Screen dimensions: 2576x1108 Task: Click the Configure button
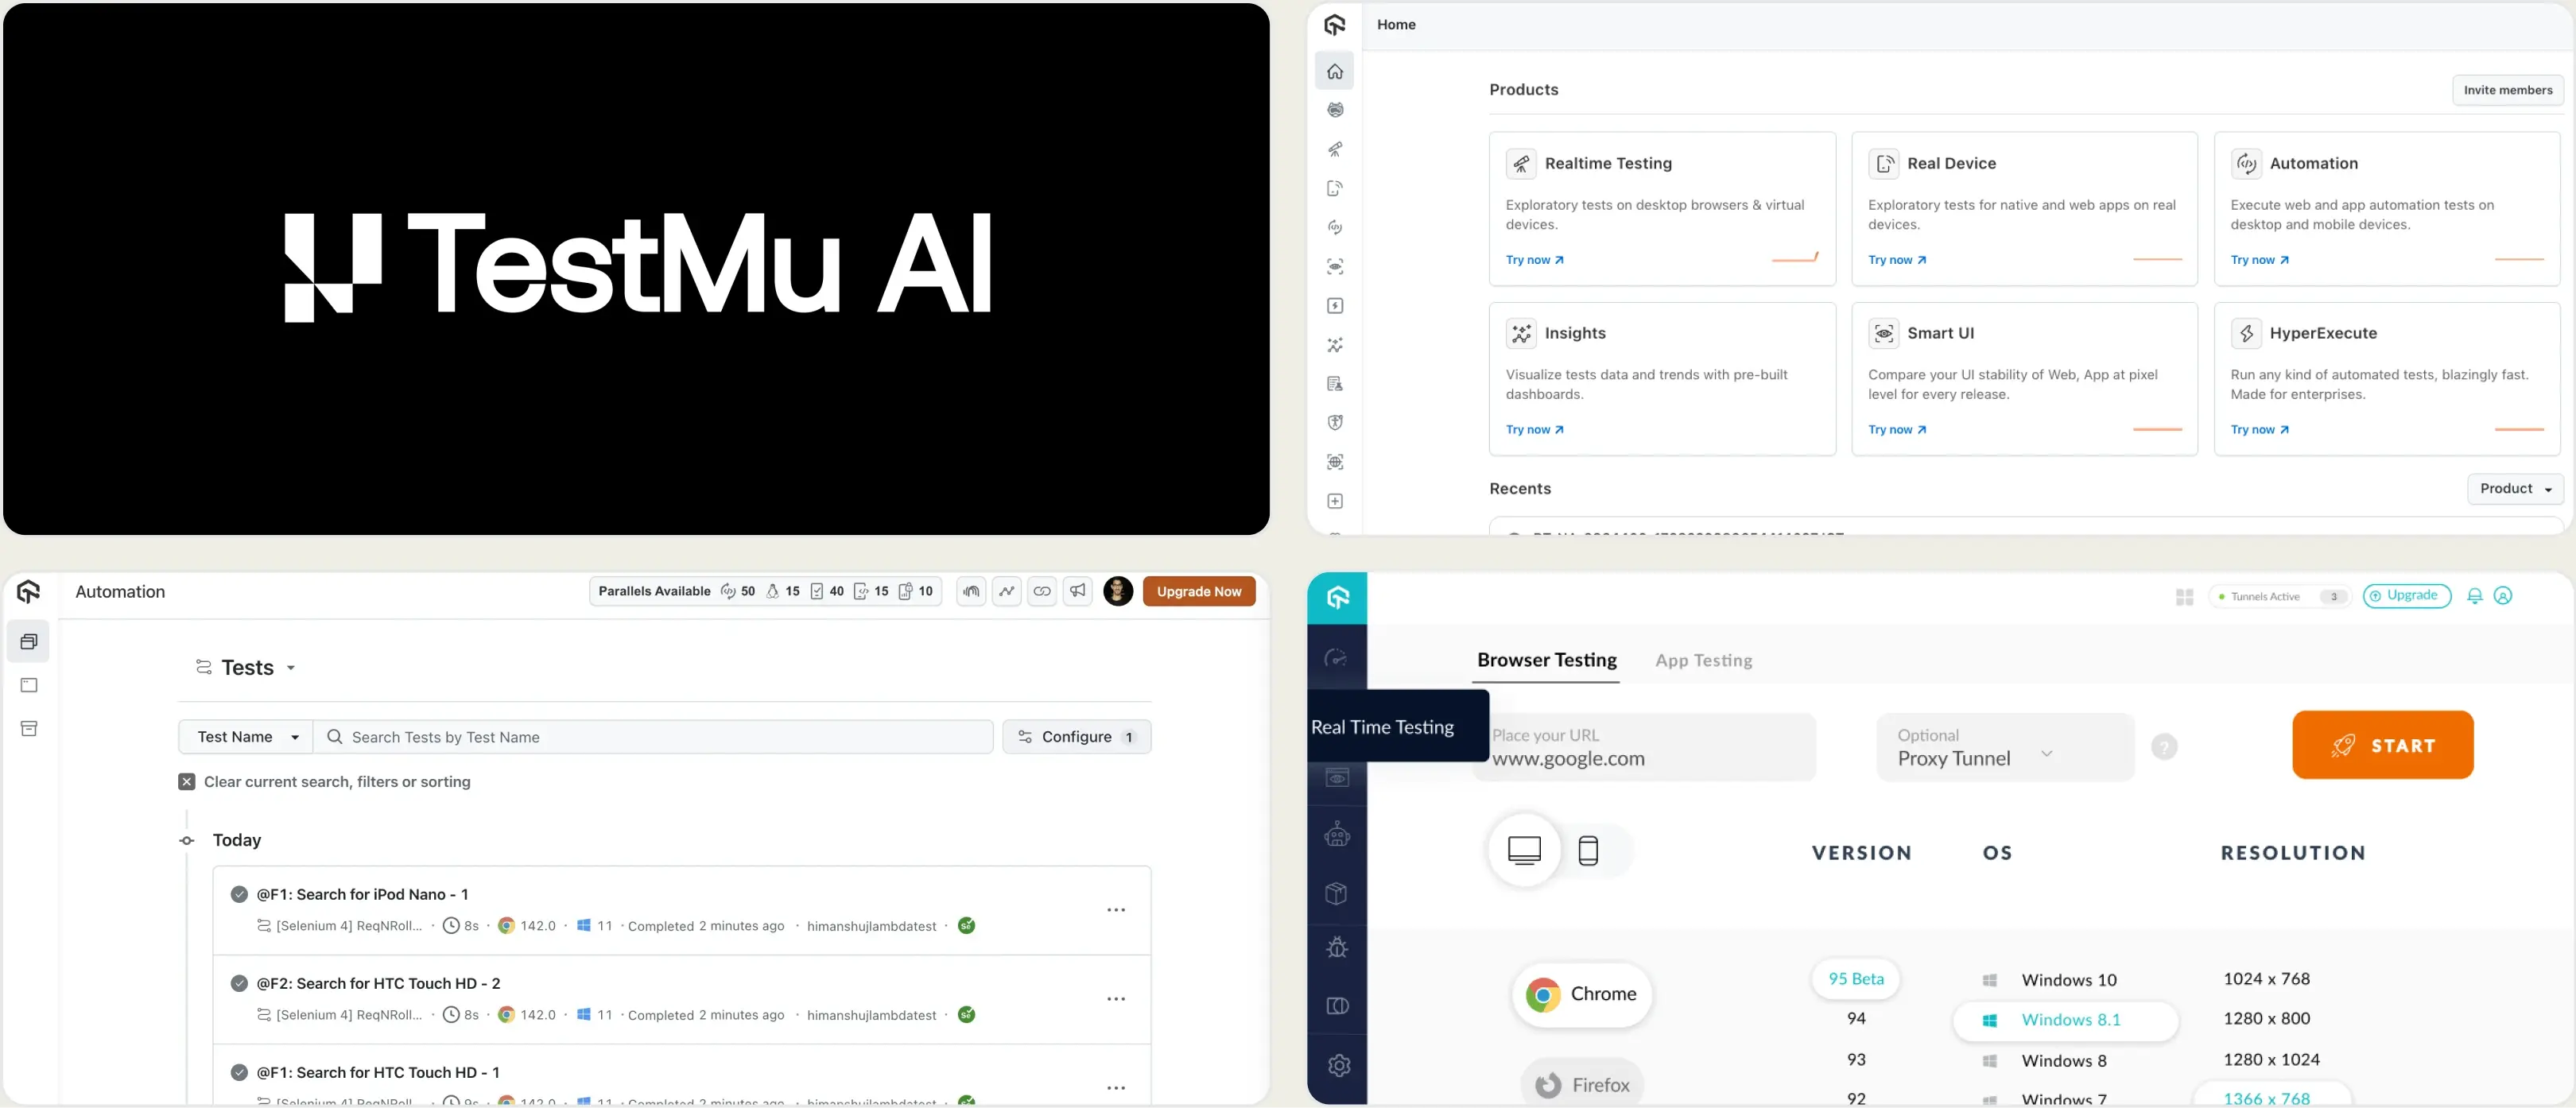(x=1076, y=737)
